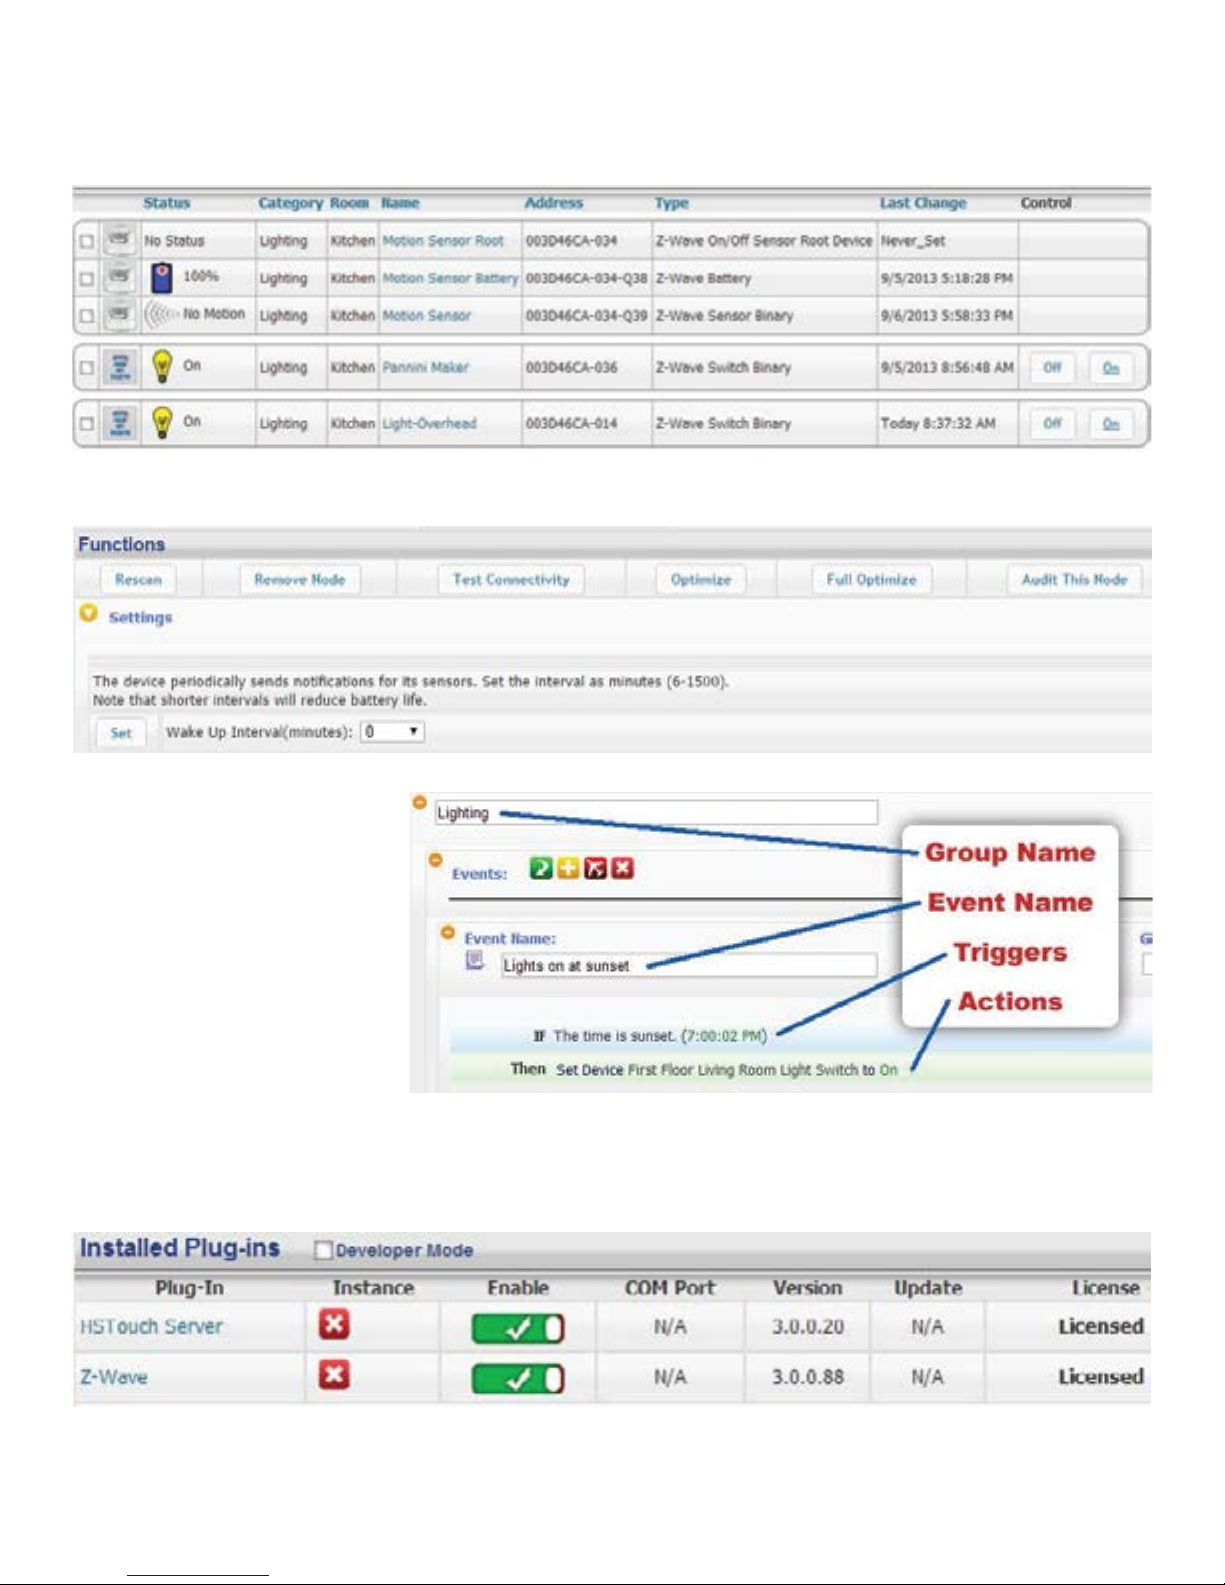Collapse the Lighting group with its orange icon
This screenshot has width=1225, height=1585.
tap(420, 802)
